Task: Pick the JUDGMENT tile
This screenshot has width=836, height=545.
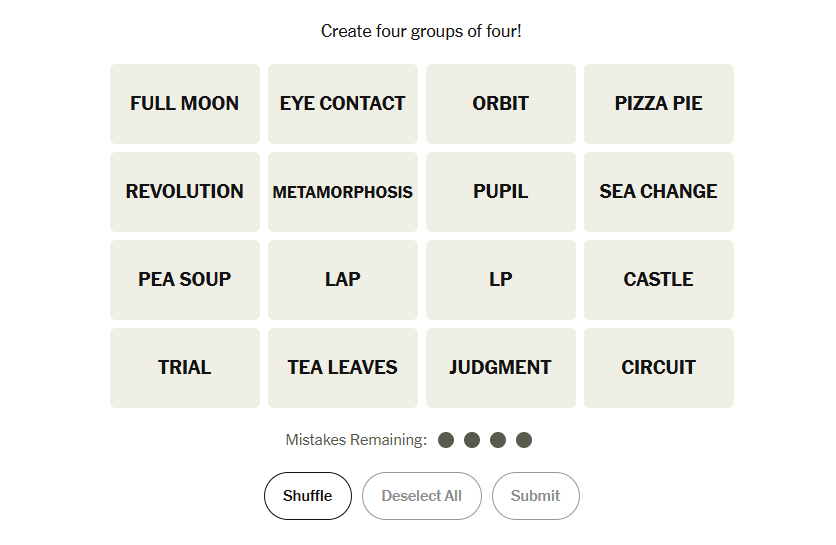Action: (x=501, y=368)
